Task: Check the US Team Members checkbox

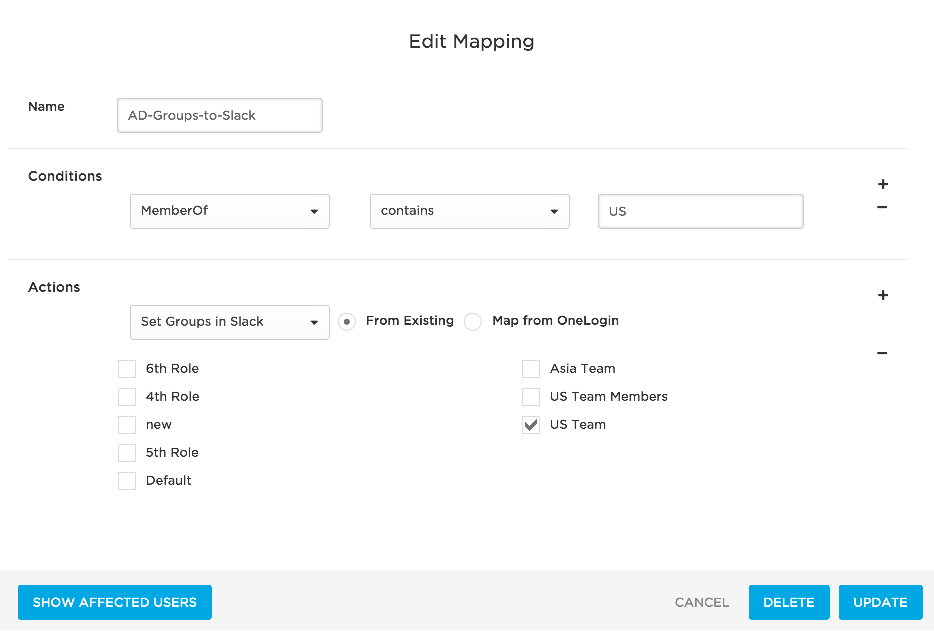Action: [531, 397]
